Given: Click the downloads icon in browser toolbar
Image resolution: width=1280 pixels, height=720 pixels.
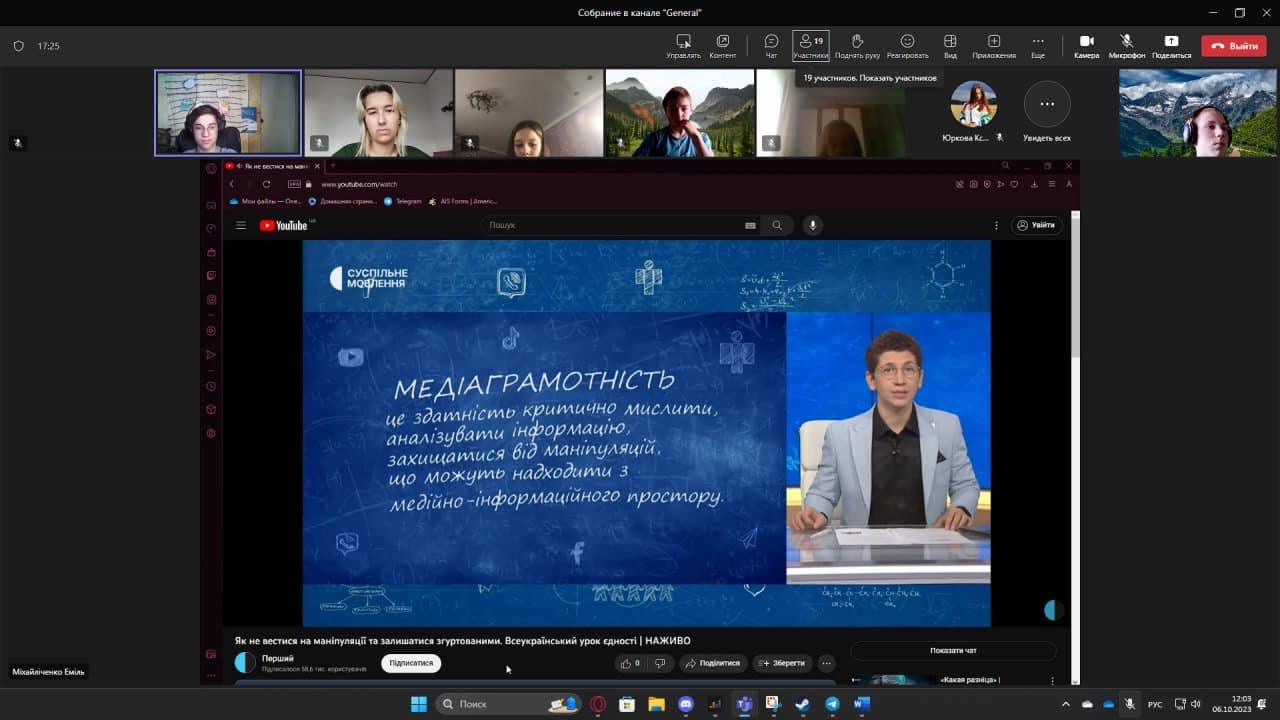Looking at the screenshot, I should pos(1034,184).
